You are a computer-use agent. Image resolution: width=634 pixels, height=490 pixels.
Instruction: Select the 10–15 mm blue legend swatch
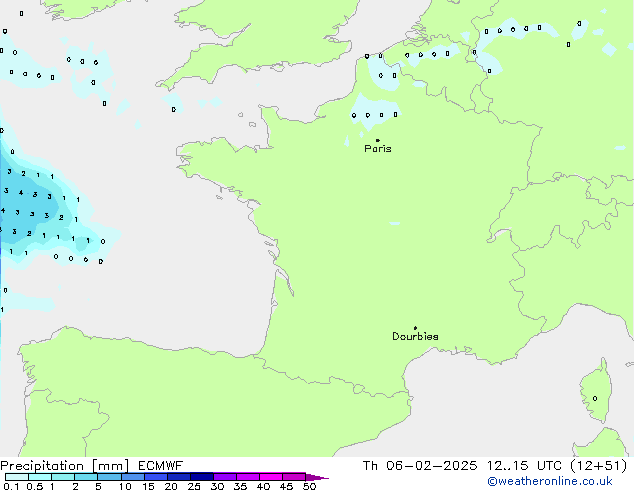click(x=132, y=477)
